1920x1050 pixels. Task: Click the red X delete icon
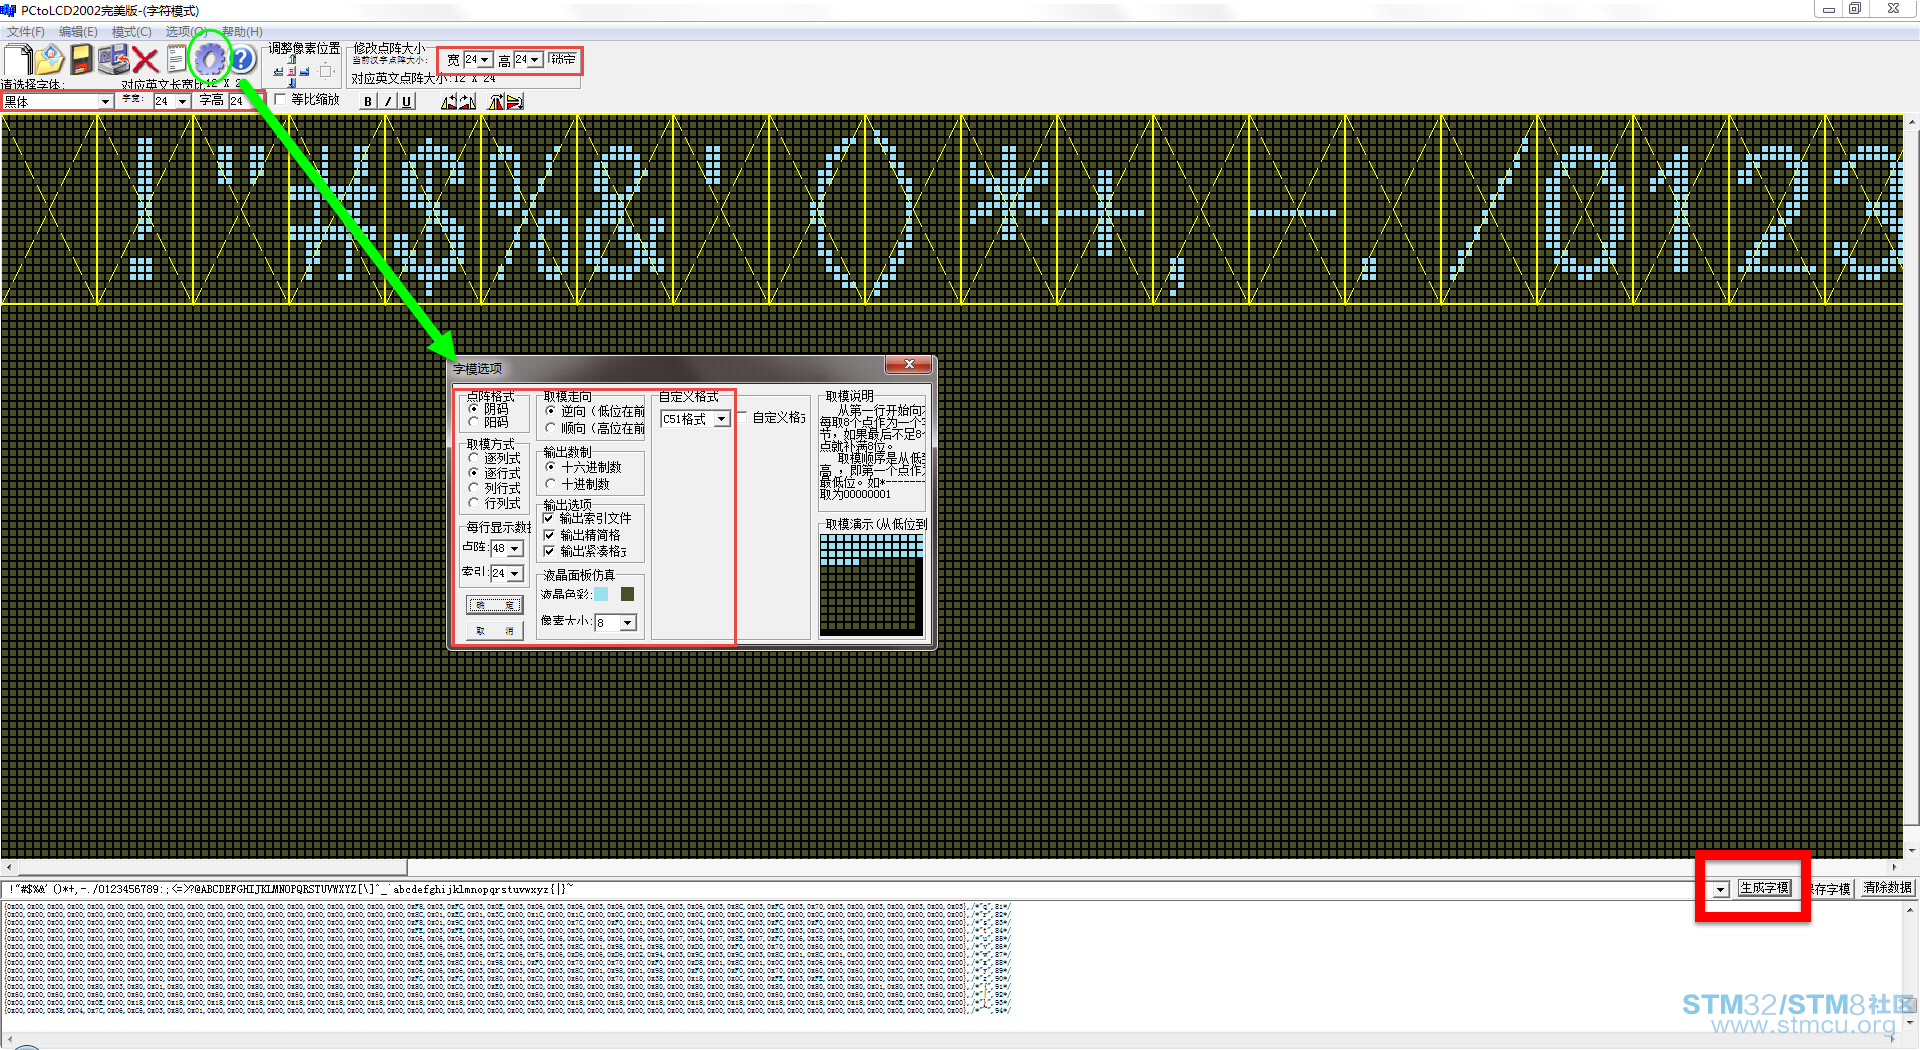(x=146, y=60)
